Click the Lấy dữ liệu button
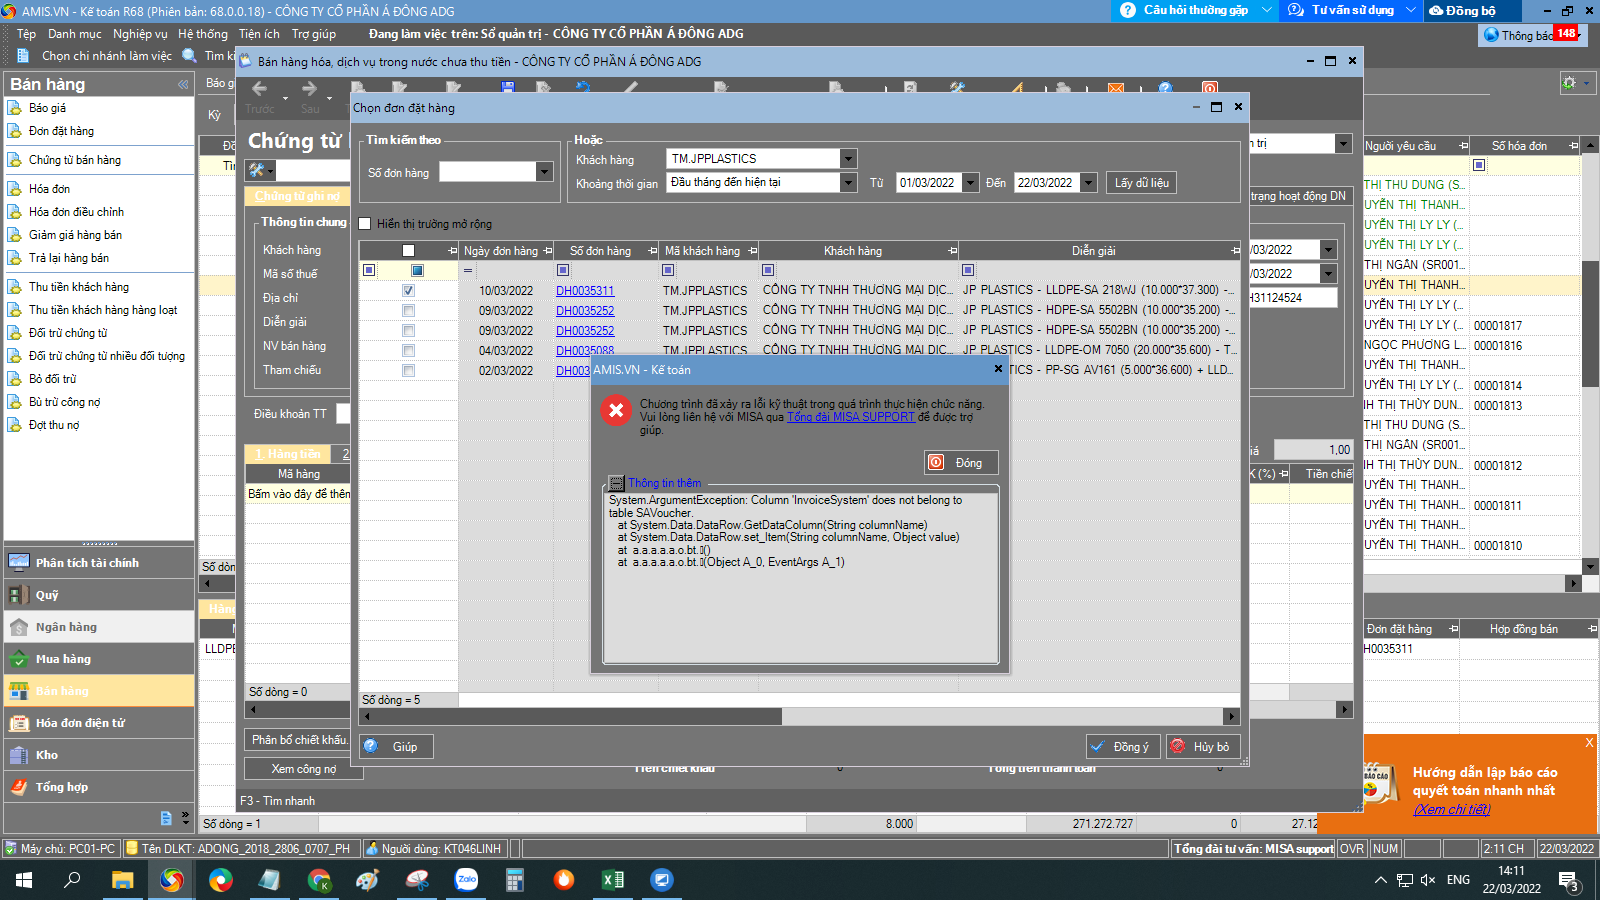This screenshot has height=900, width=1600. pyautogui.click(x=1141, y=183)
